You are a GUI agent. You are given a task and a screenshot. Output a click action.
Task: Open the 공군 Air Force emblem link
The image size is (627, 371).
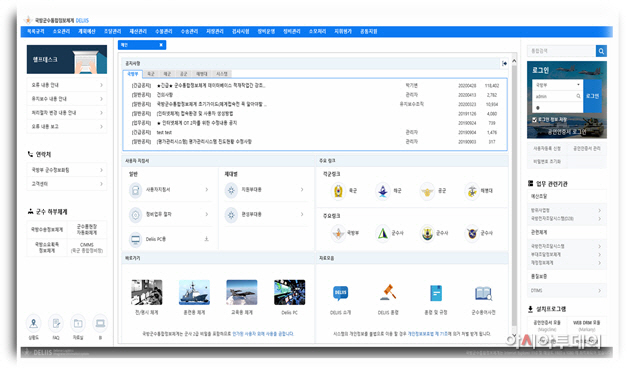coord(427,191)
